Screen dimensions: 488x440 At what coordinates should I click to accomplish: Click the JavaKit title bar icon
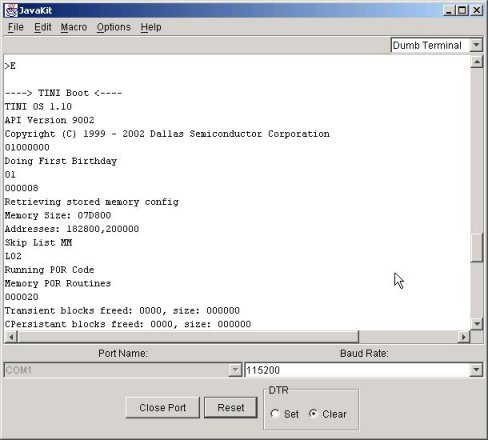(x=11, y=11)
